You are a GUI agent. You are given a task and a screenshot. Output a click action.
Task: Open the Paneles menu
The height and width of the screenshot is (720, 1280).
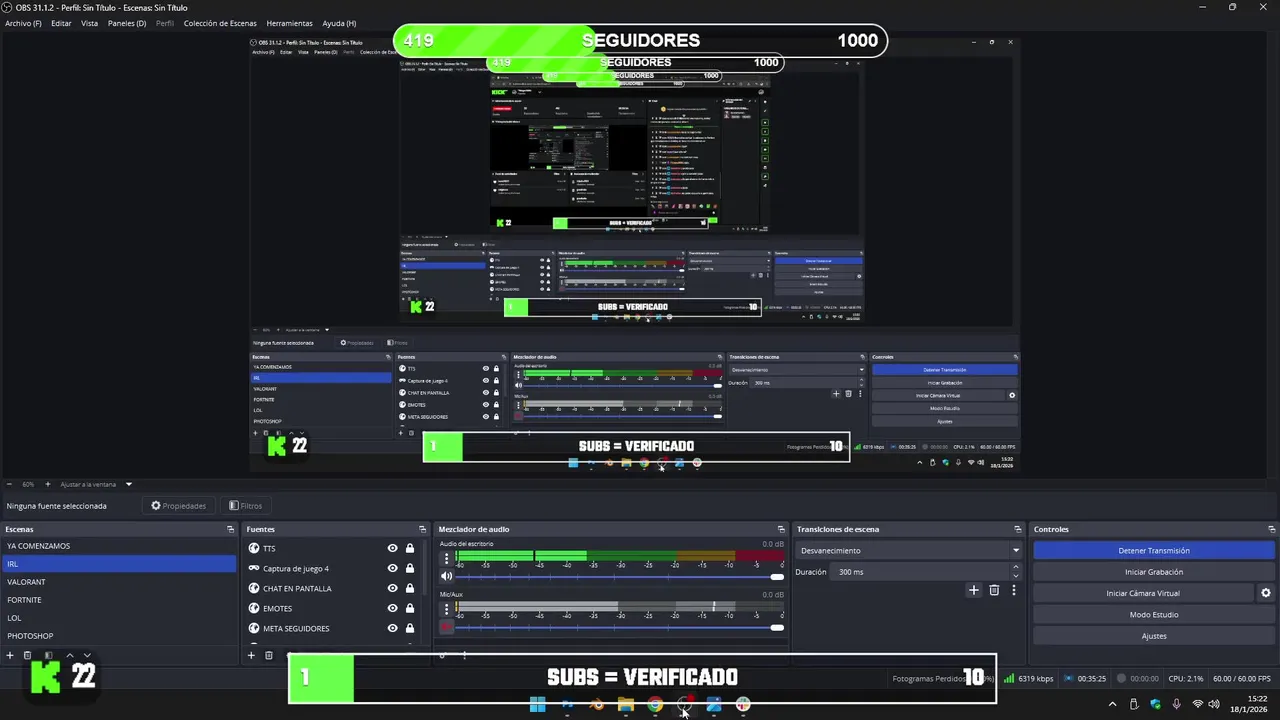pos(127,23)
